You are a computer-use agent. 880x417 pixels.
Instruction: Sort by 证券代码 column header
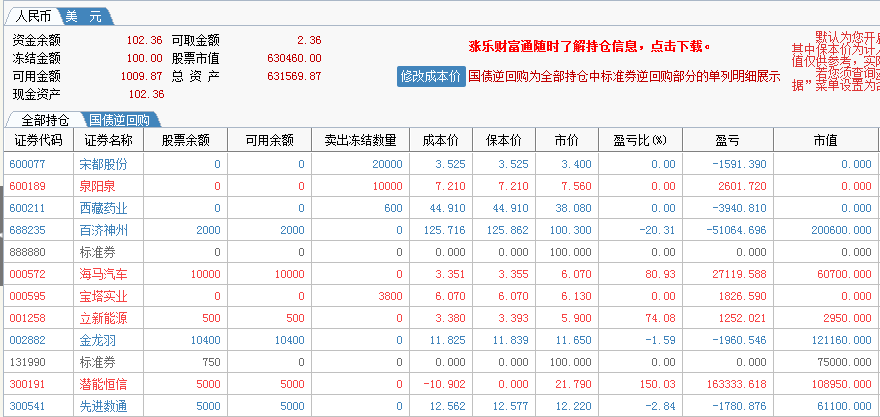38,140
